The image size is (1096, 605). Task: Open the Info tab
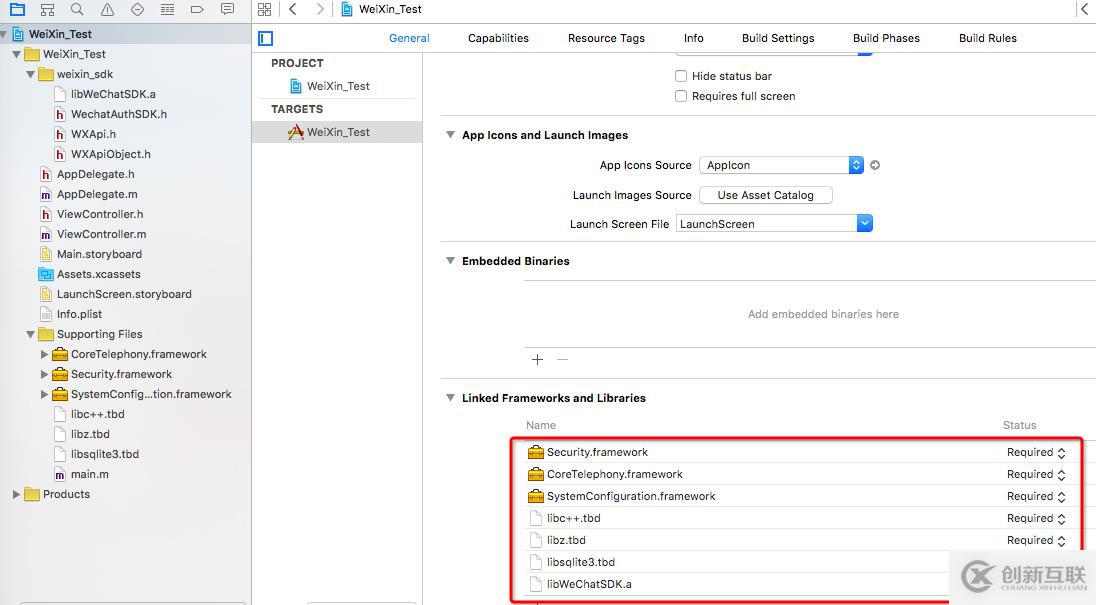(x=693, y=38)
